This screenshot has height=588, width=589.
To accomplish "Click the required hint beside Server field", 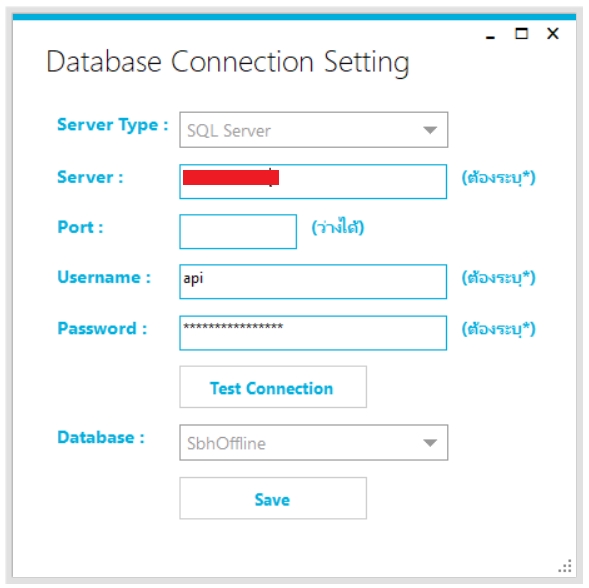I will pyautogui.click(x=498, y=177).
